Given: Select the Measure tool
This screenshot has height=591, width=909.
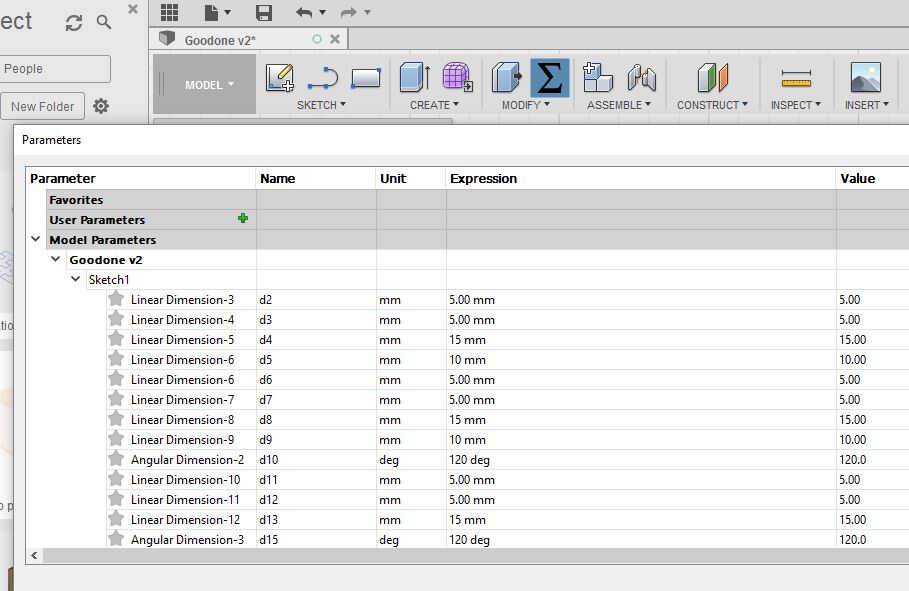Looking at the screenshot, I should pyautogui.click(x=796, y=78).
